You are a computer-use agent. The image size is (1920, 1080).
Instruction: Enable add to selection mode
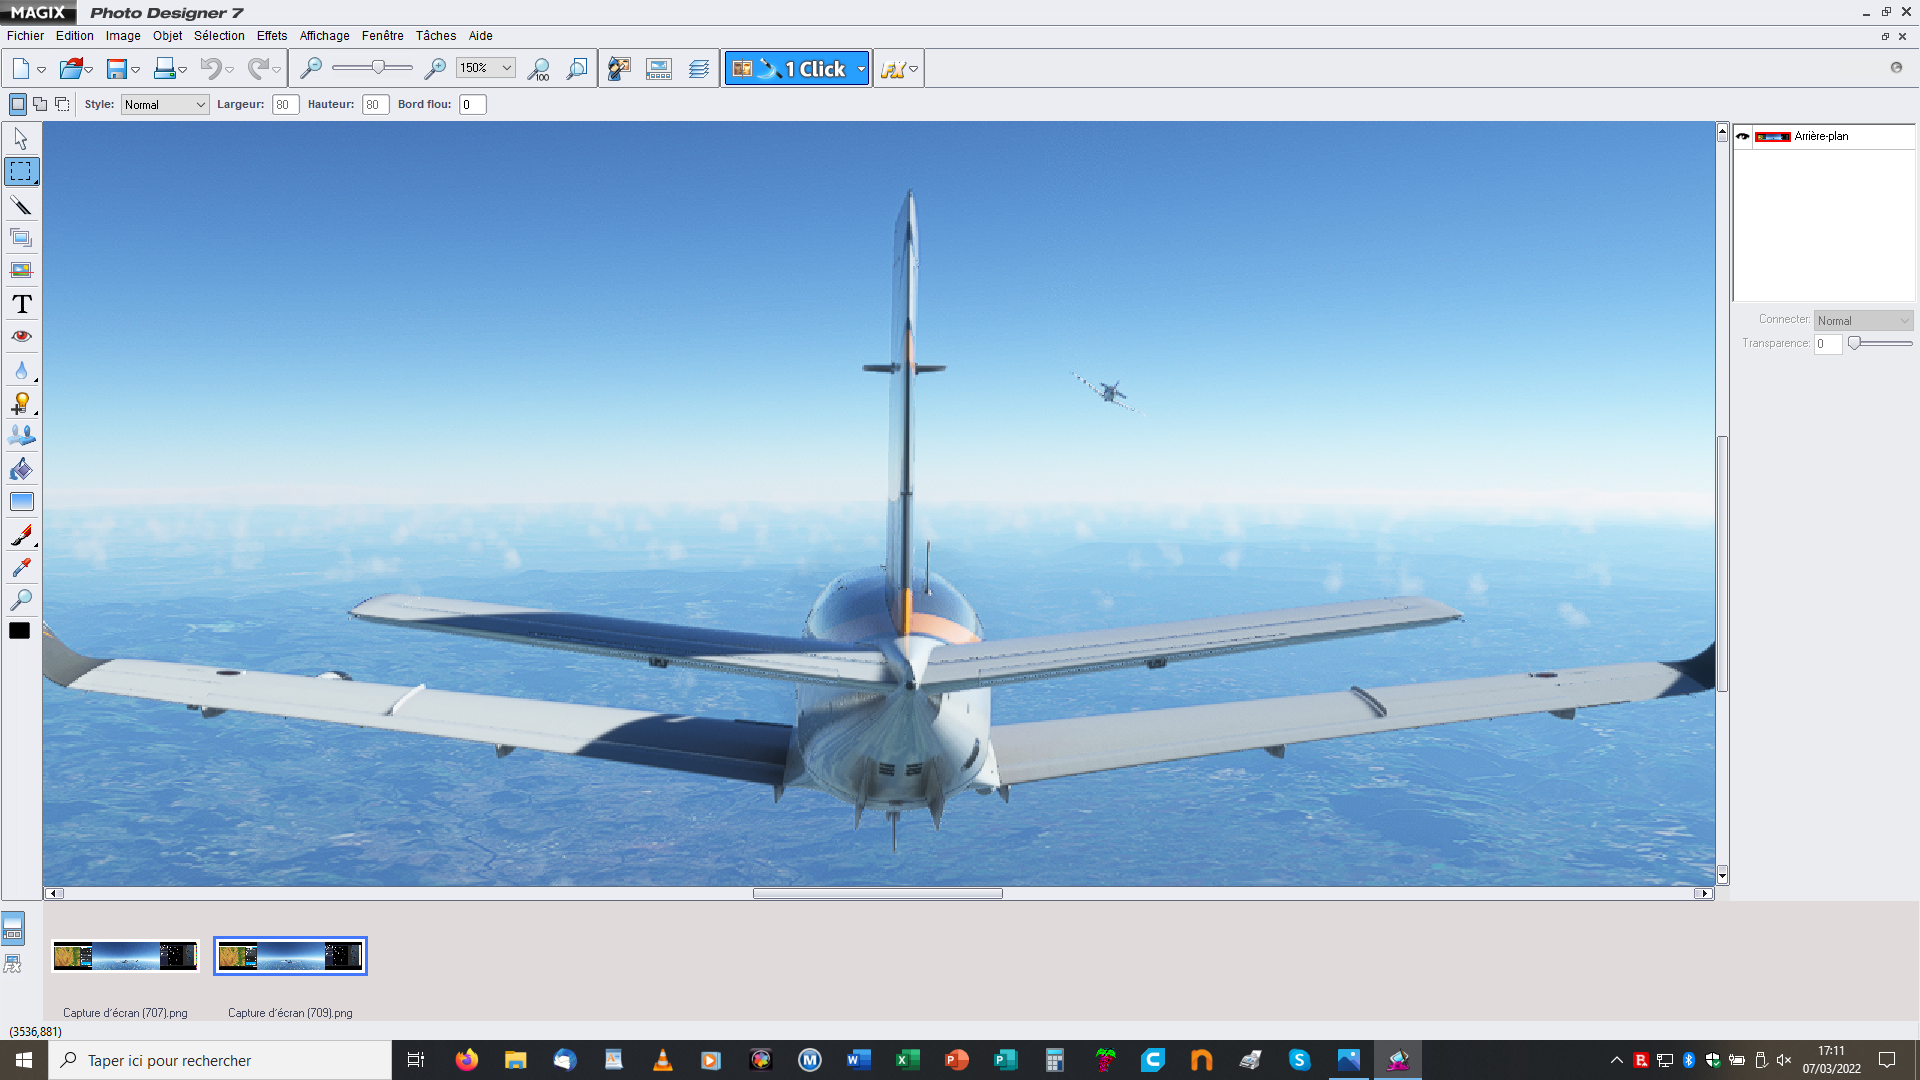40,104
